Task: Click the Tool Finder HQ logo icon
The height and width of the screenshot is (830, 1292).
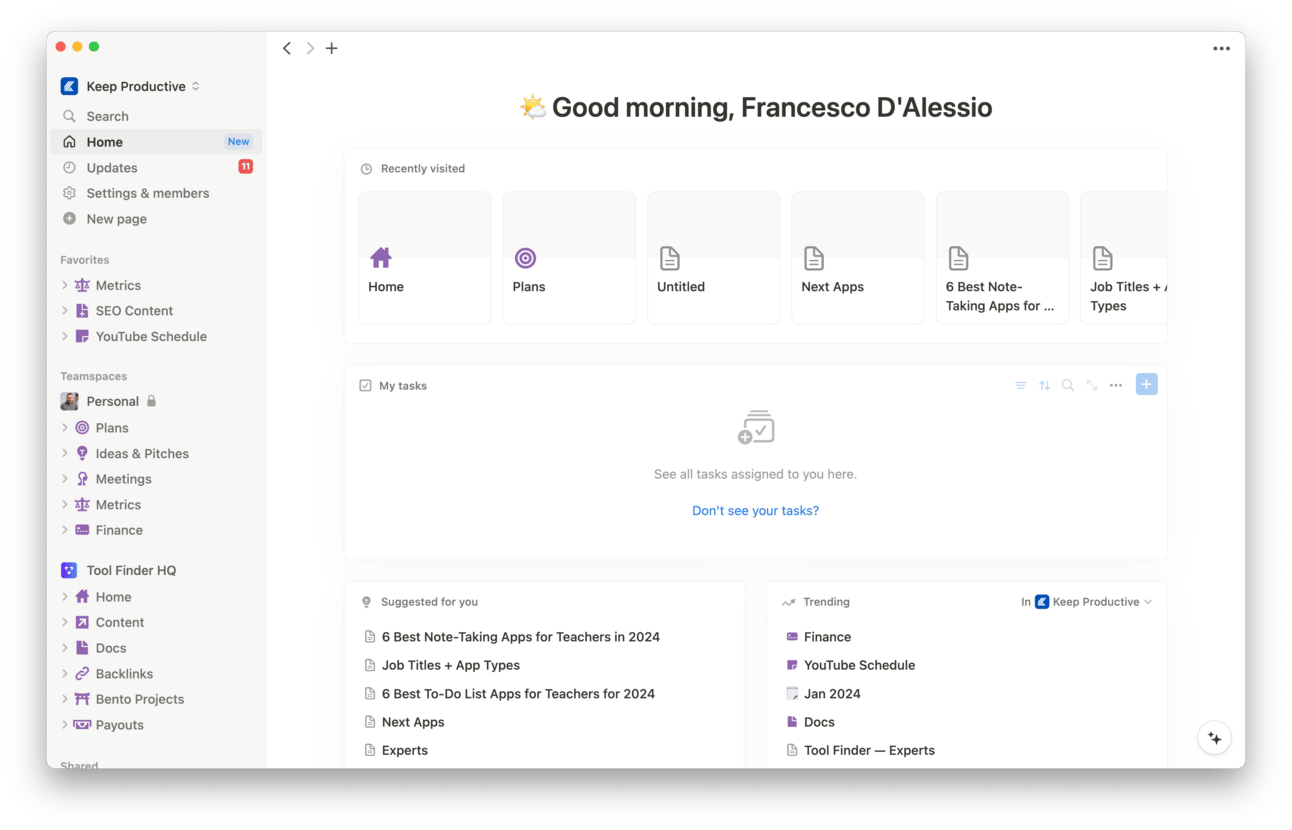Action: (x=69, y=570)
